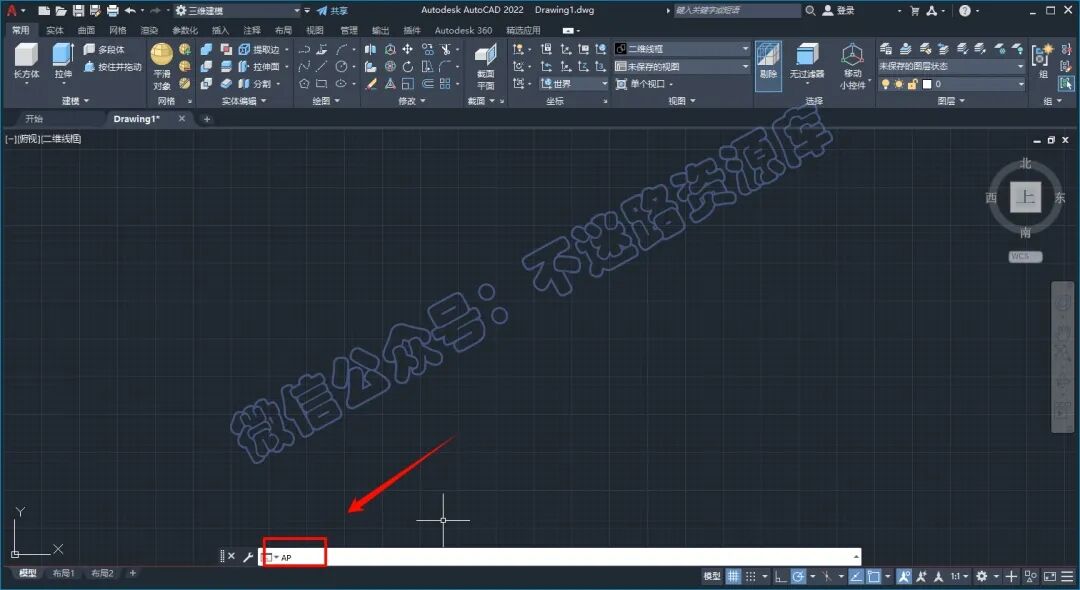Click the 多段体 polysolid tool
This screenshot has width=1080, height=590.
(x=105, y=50)
